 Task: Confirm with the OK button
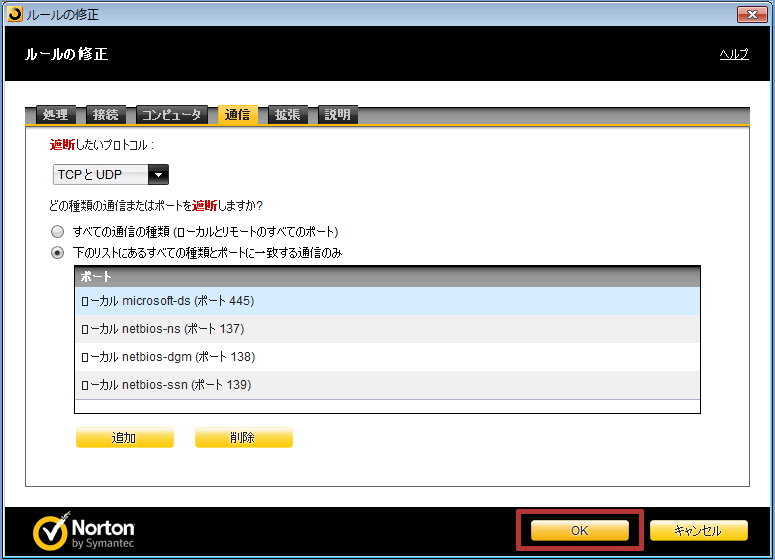tap(579, 530)
